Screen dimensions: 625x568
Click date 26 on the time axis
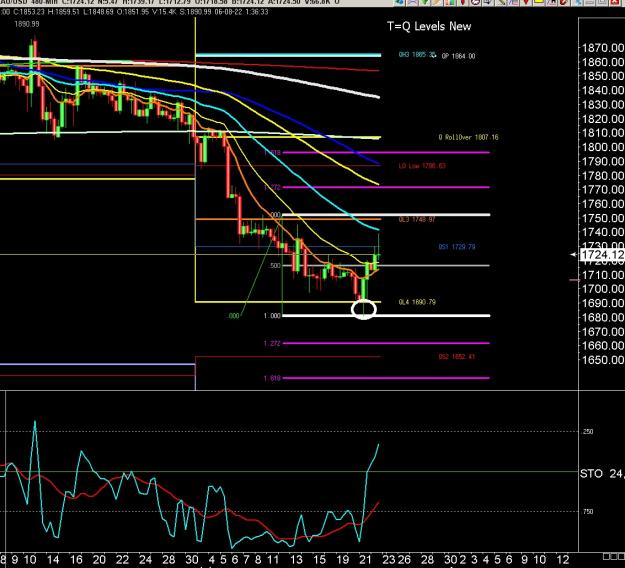coord(404,560)
